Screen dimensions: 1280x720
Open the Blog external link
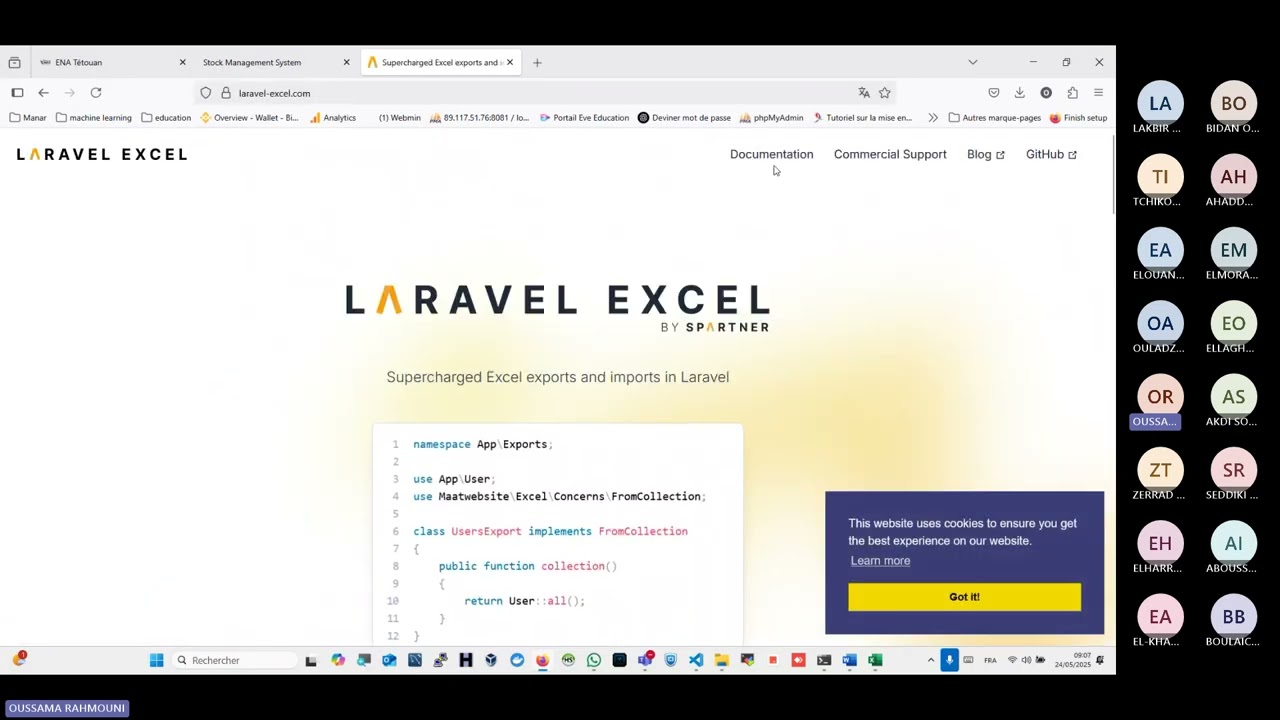985,154
